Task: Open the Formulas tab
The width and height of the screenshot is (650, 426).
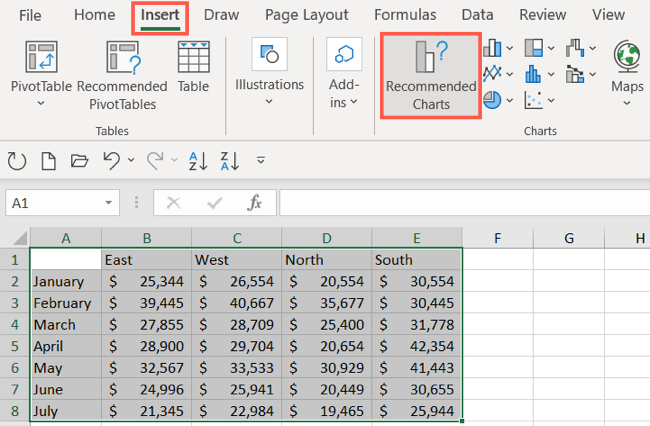Action: 405,15
